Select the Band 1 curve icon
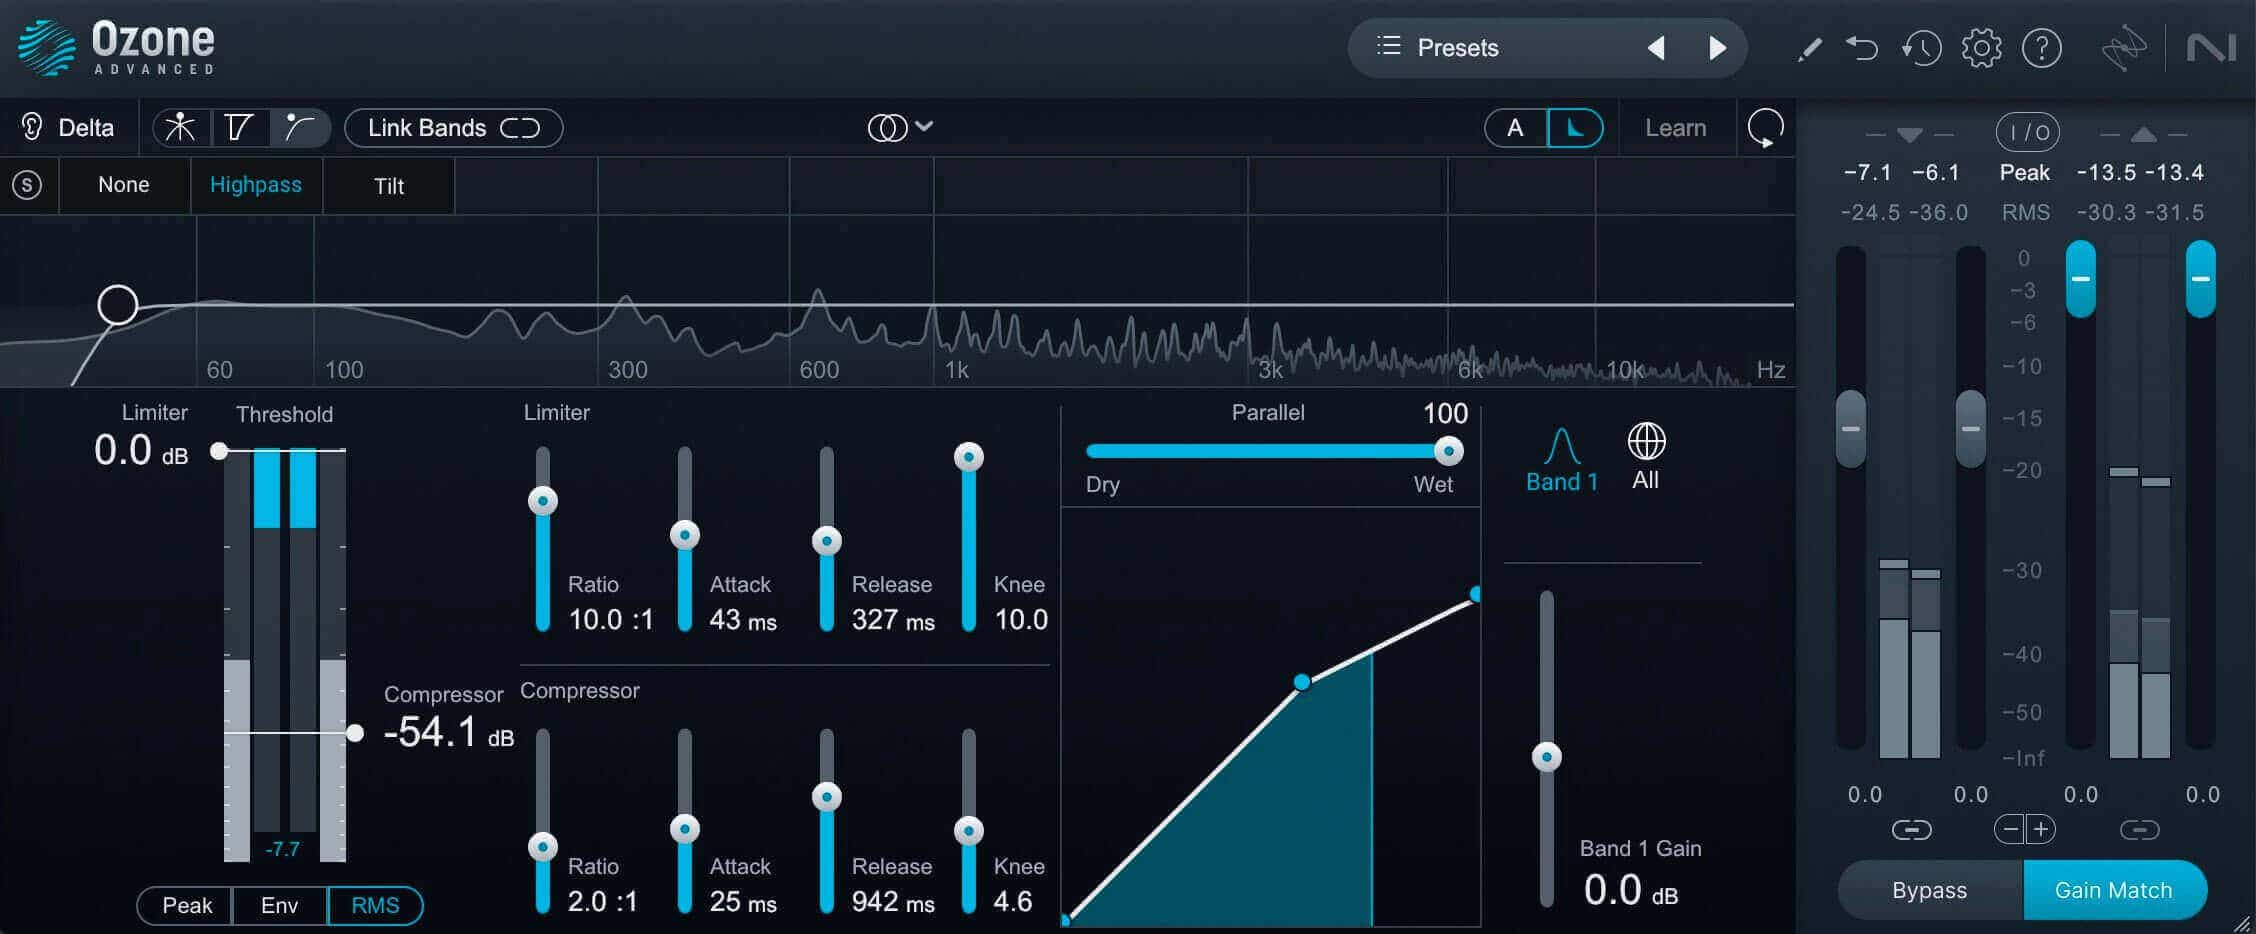Image resolution: width=2256 pixels, height=934 pixels. coord(1562,446)
